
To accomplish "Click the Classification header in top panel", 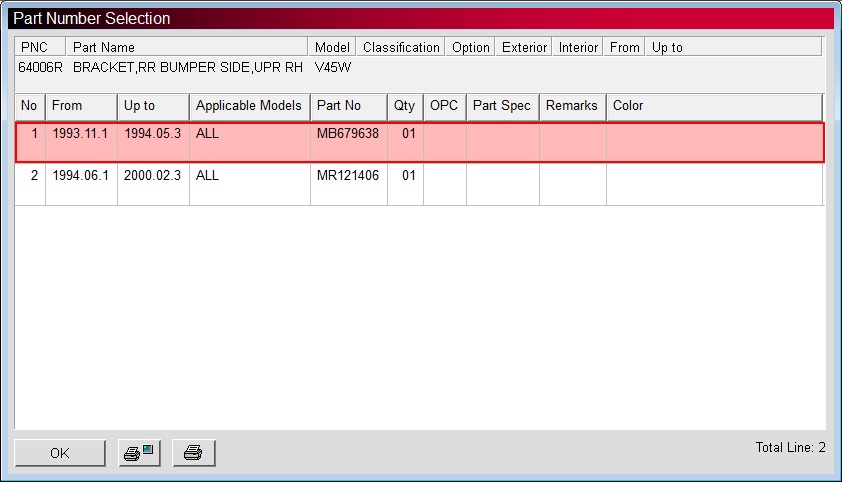I will point(401,47).
